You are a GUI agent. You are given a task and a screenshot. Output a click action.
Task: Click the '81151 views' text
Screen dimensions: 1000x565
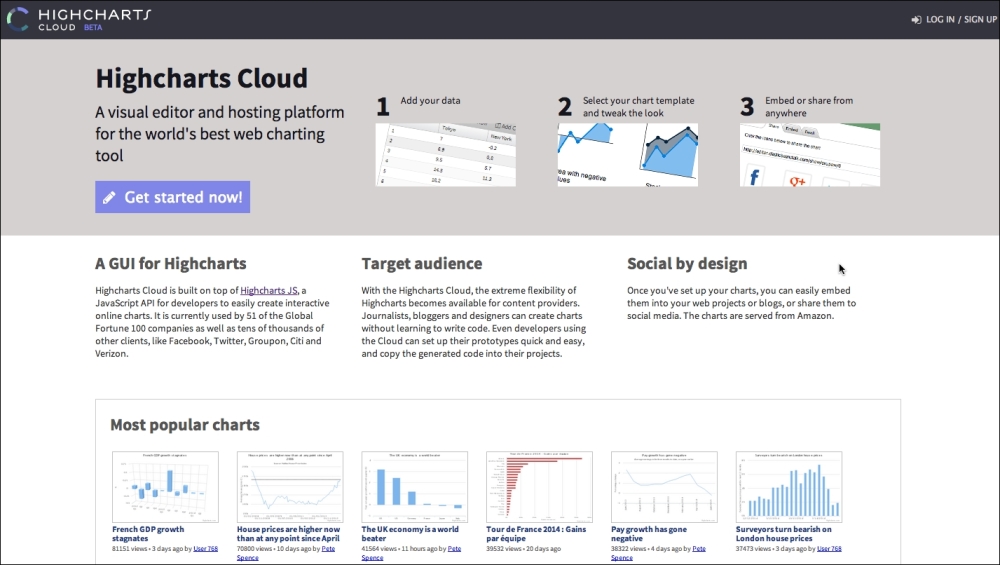[x=129, y=548]
